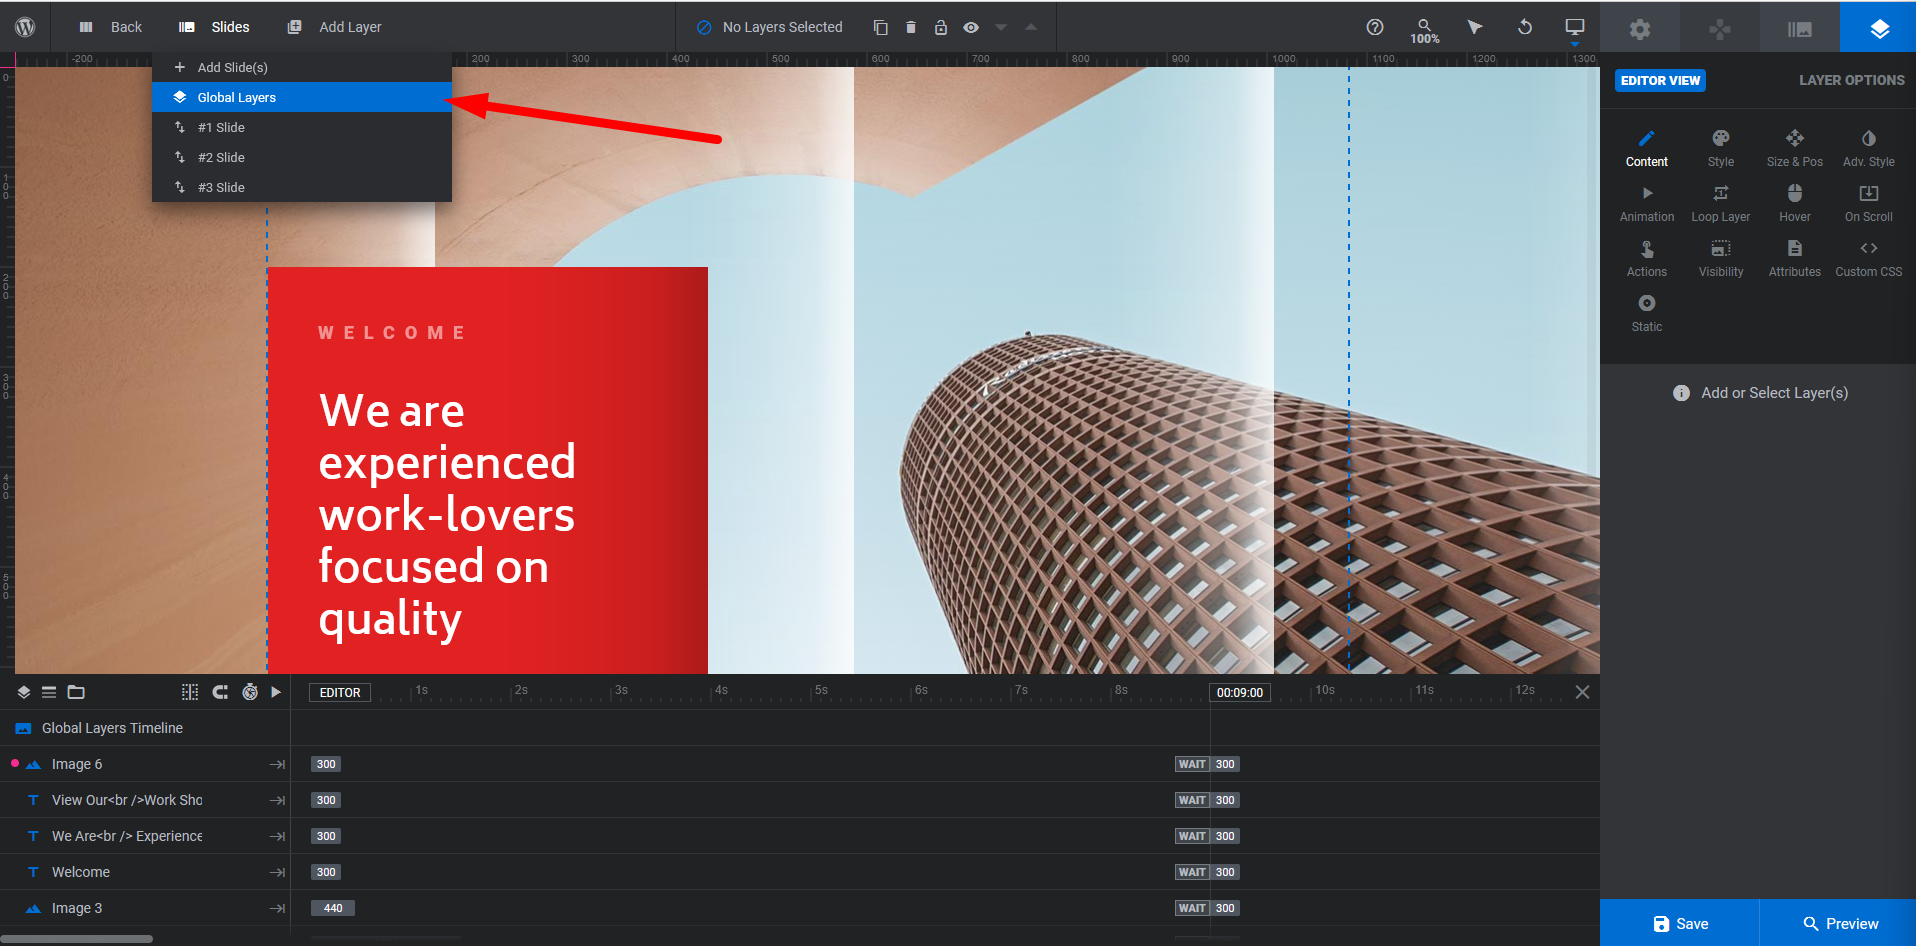The image size is (1916, 946).
Task: Go Back to the module overview
Action: [x=111, y=27]
